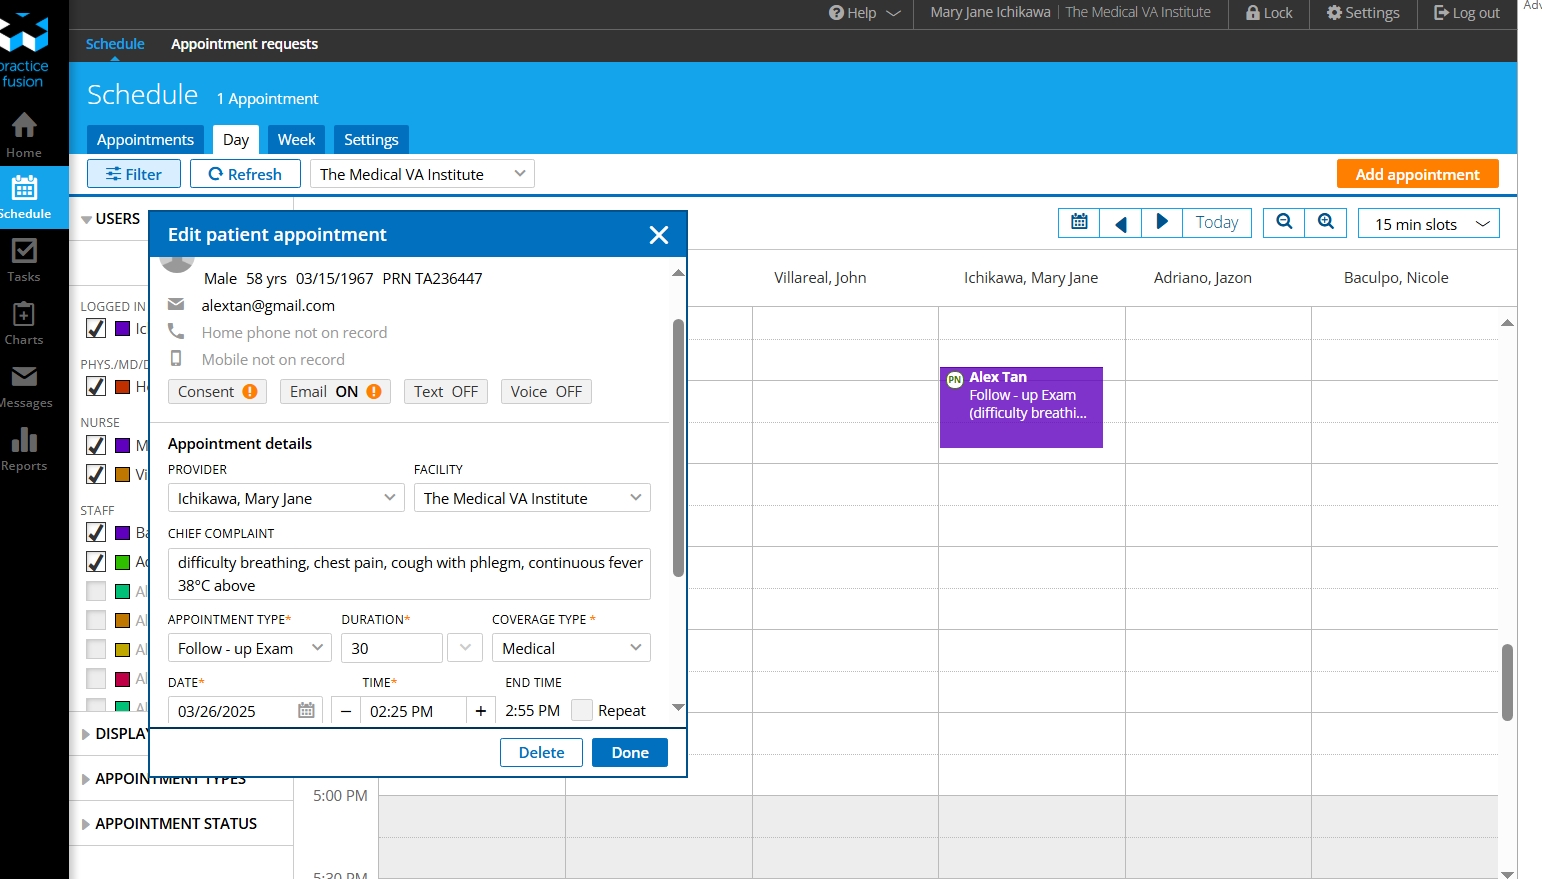Click the mobile phone icon

(176, 358)
